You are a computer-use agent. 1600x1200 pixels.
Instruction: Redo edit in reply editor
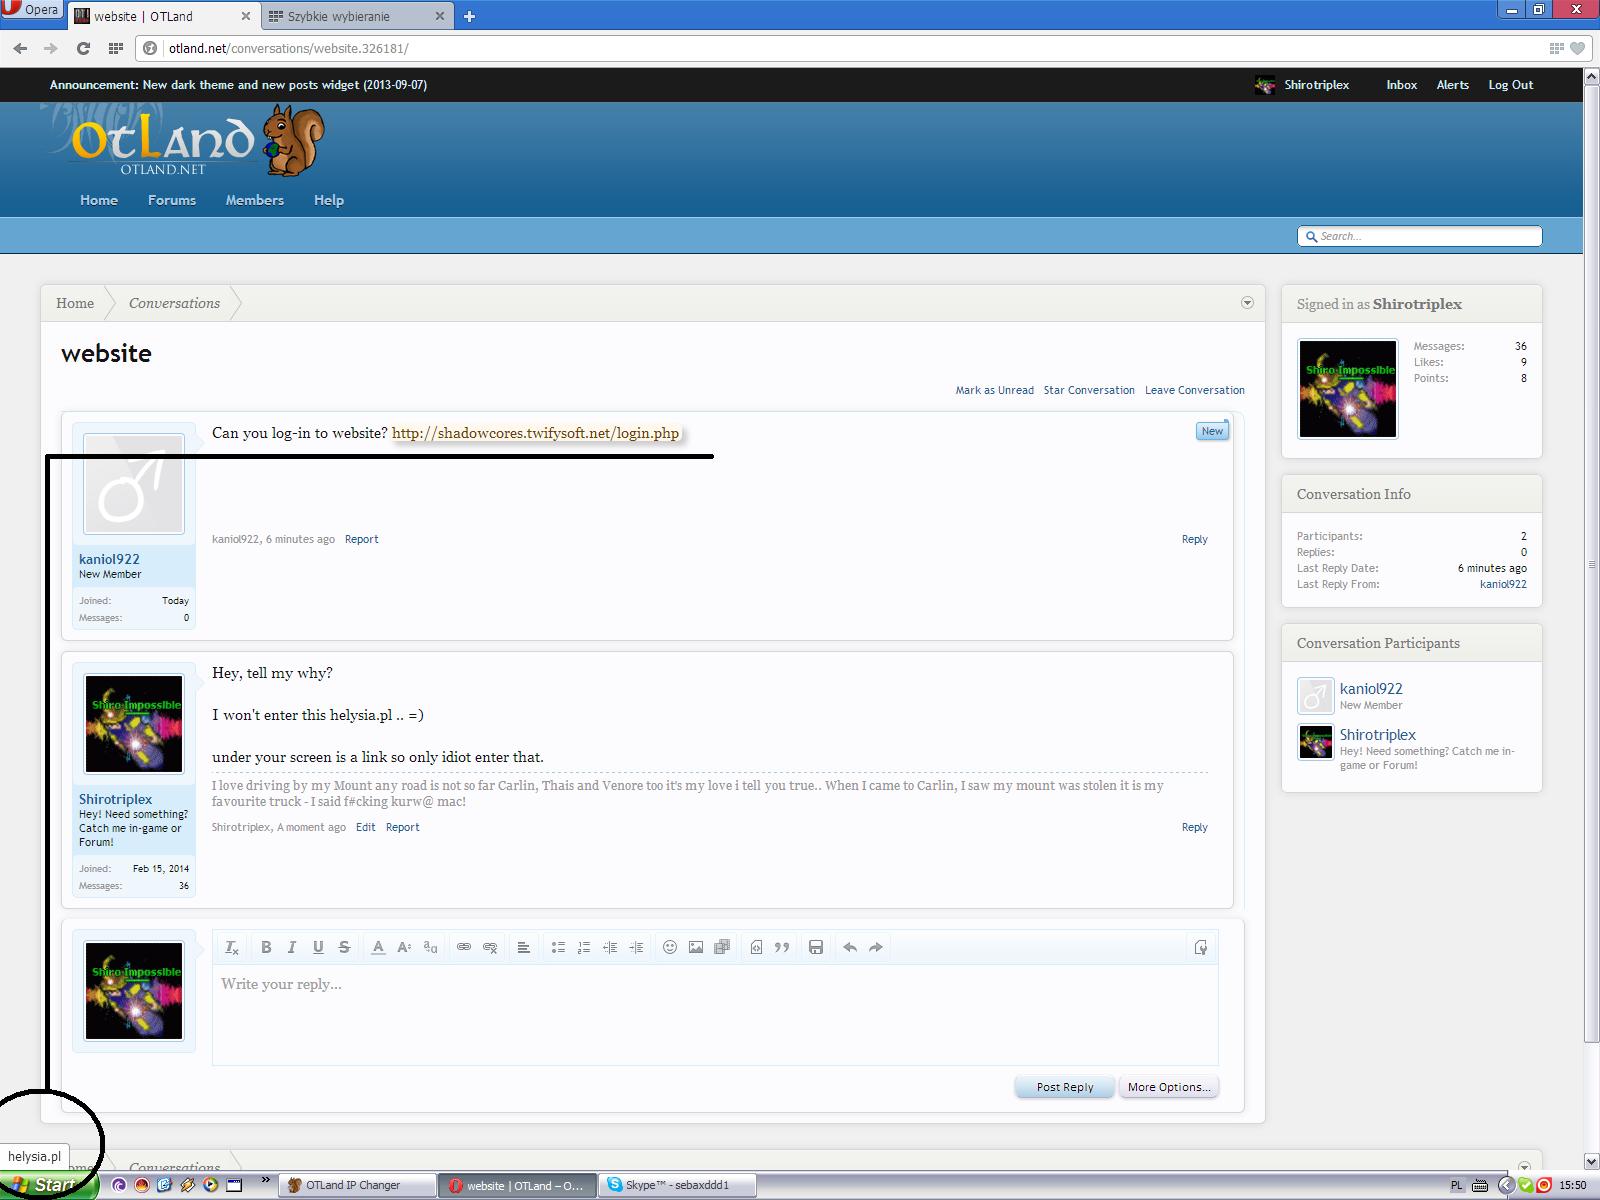(x=876, y=947)
